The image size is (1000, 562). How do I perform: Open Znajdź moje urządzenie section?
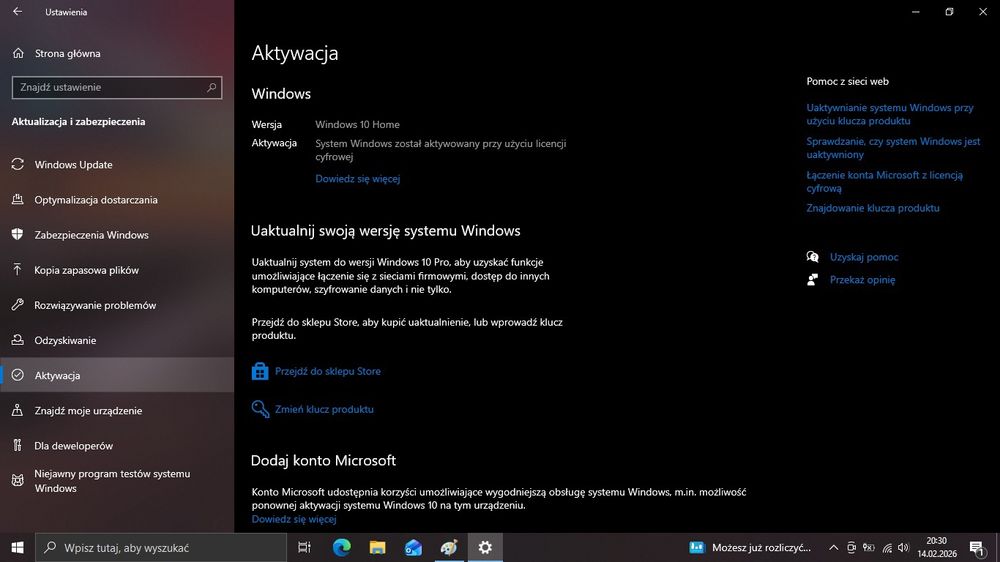(x=117, y=410)
